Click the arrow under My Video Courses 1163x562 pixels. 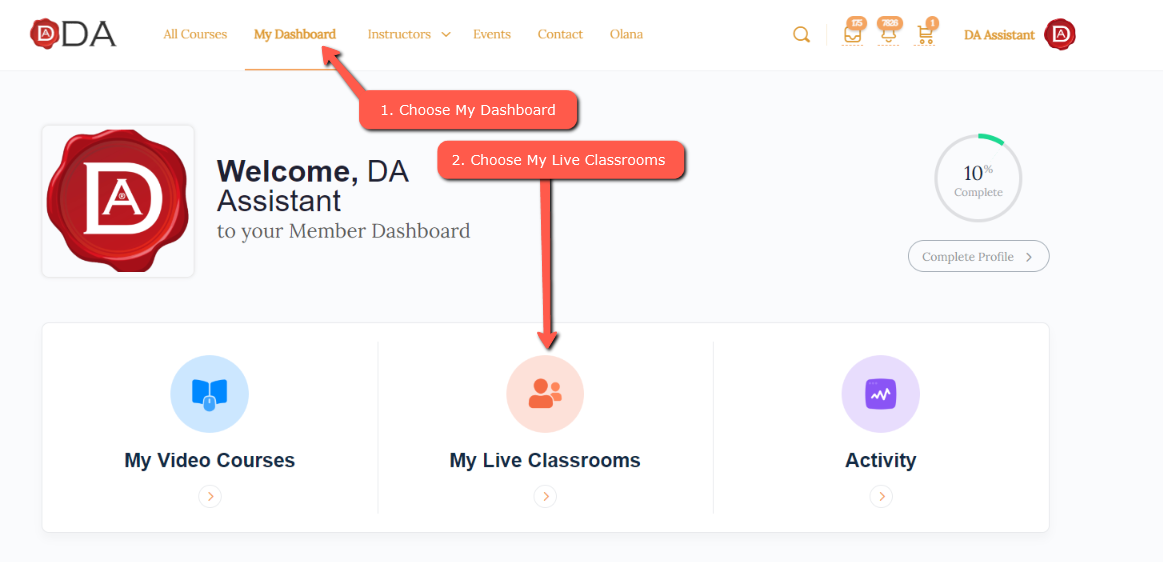click(x=209, y=496)
